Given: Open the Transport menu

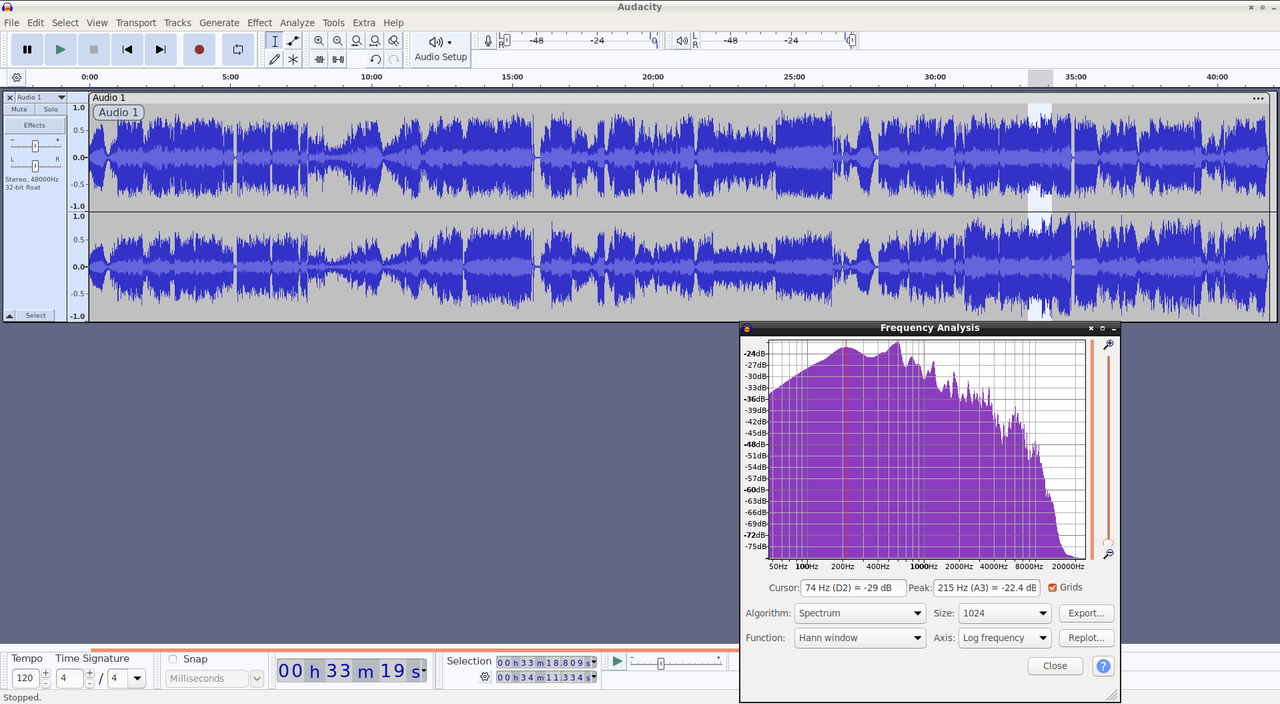Looking at the screenshot, I should (x=136, y=22).
